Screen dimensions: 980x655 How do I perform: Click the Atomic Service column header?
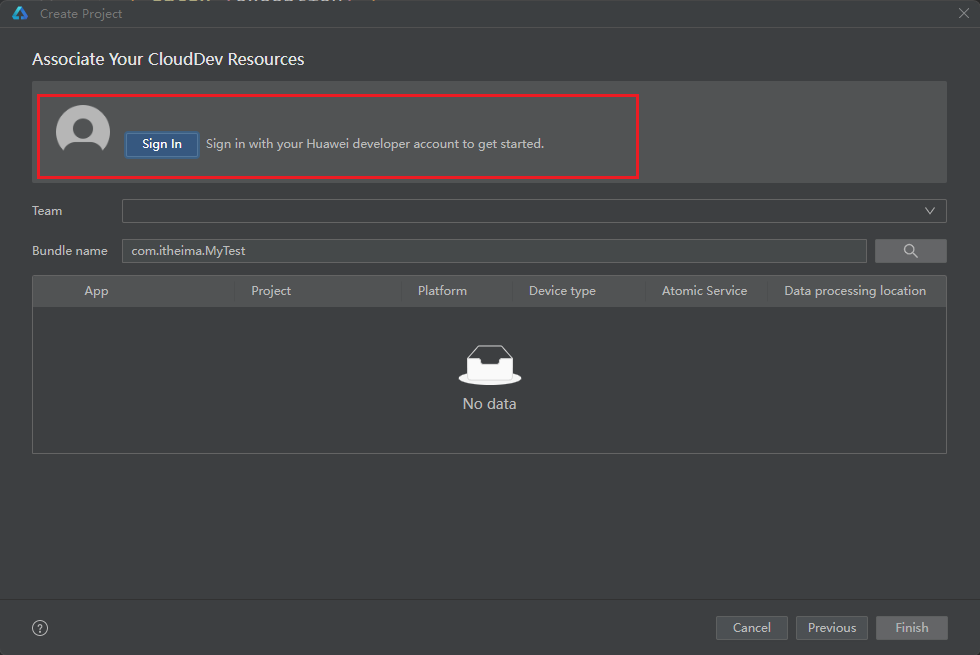pos(704,291)
